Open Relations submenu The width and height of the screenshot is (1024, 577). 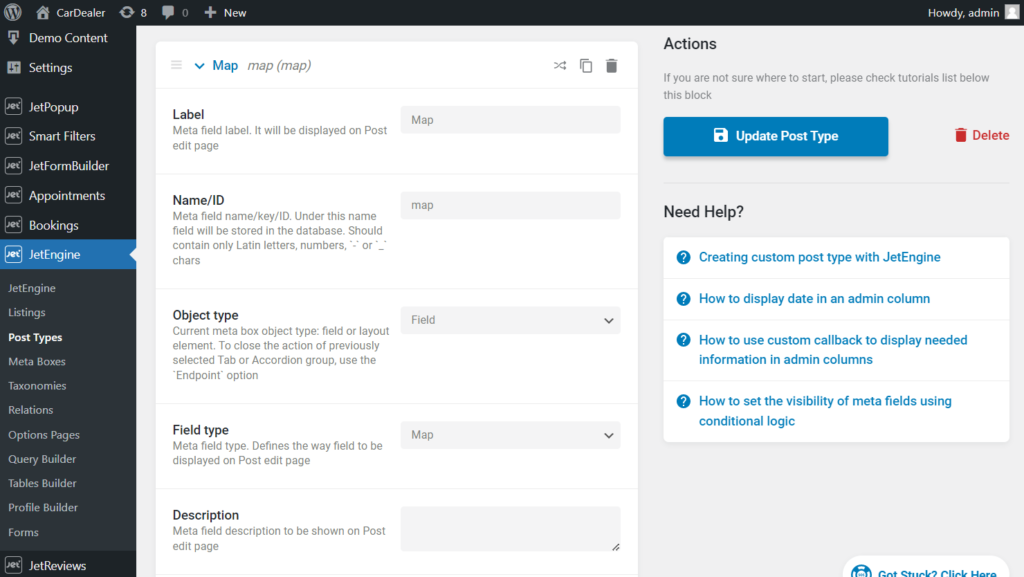pos(31,410)
